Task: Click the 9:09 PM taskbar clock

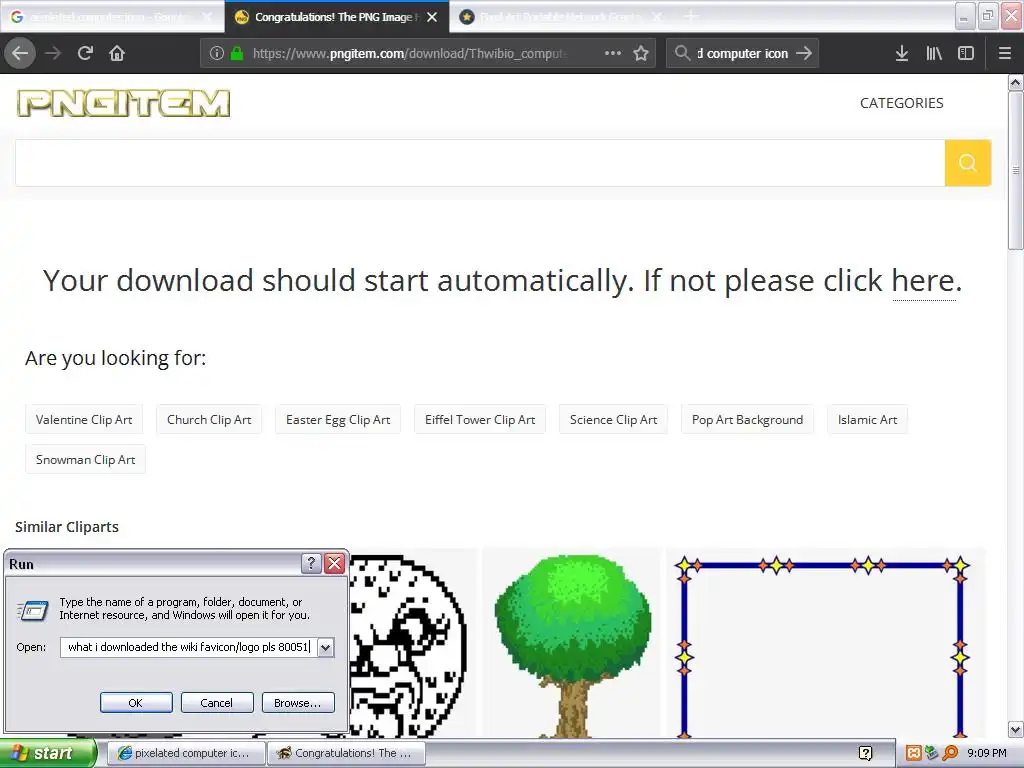Action: pos(987,753)
